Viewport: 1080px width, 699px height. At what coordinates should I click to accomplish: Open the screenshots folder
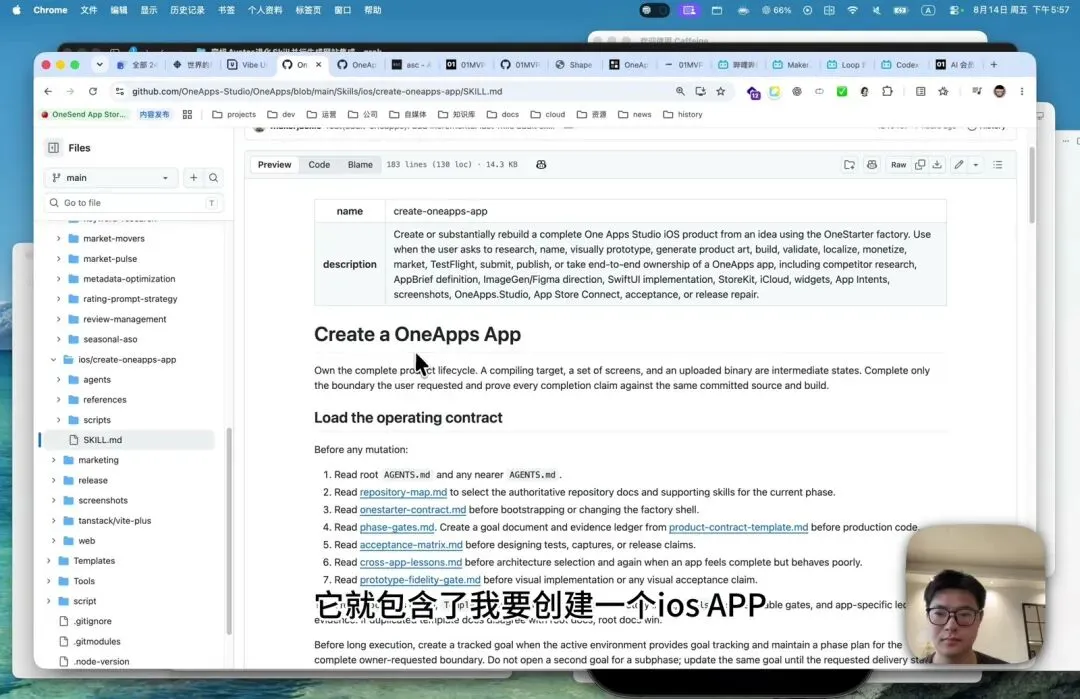pyautogui.click(x=103, y=500)
